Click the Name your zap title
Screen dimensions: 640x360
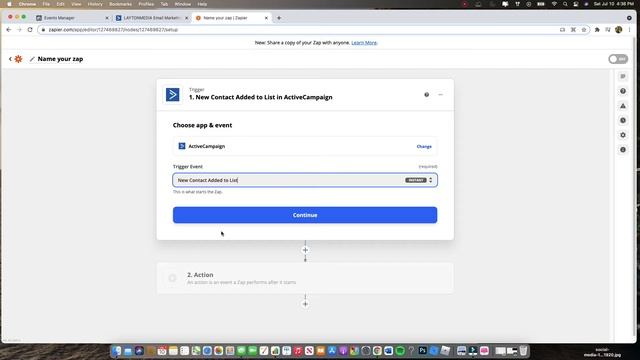click(x=60, y=59)
